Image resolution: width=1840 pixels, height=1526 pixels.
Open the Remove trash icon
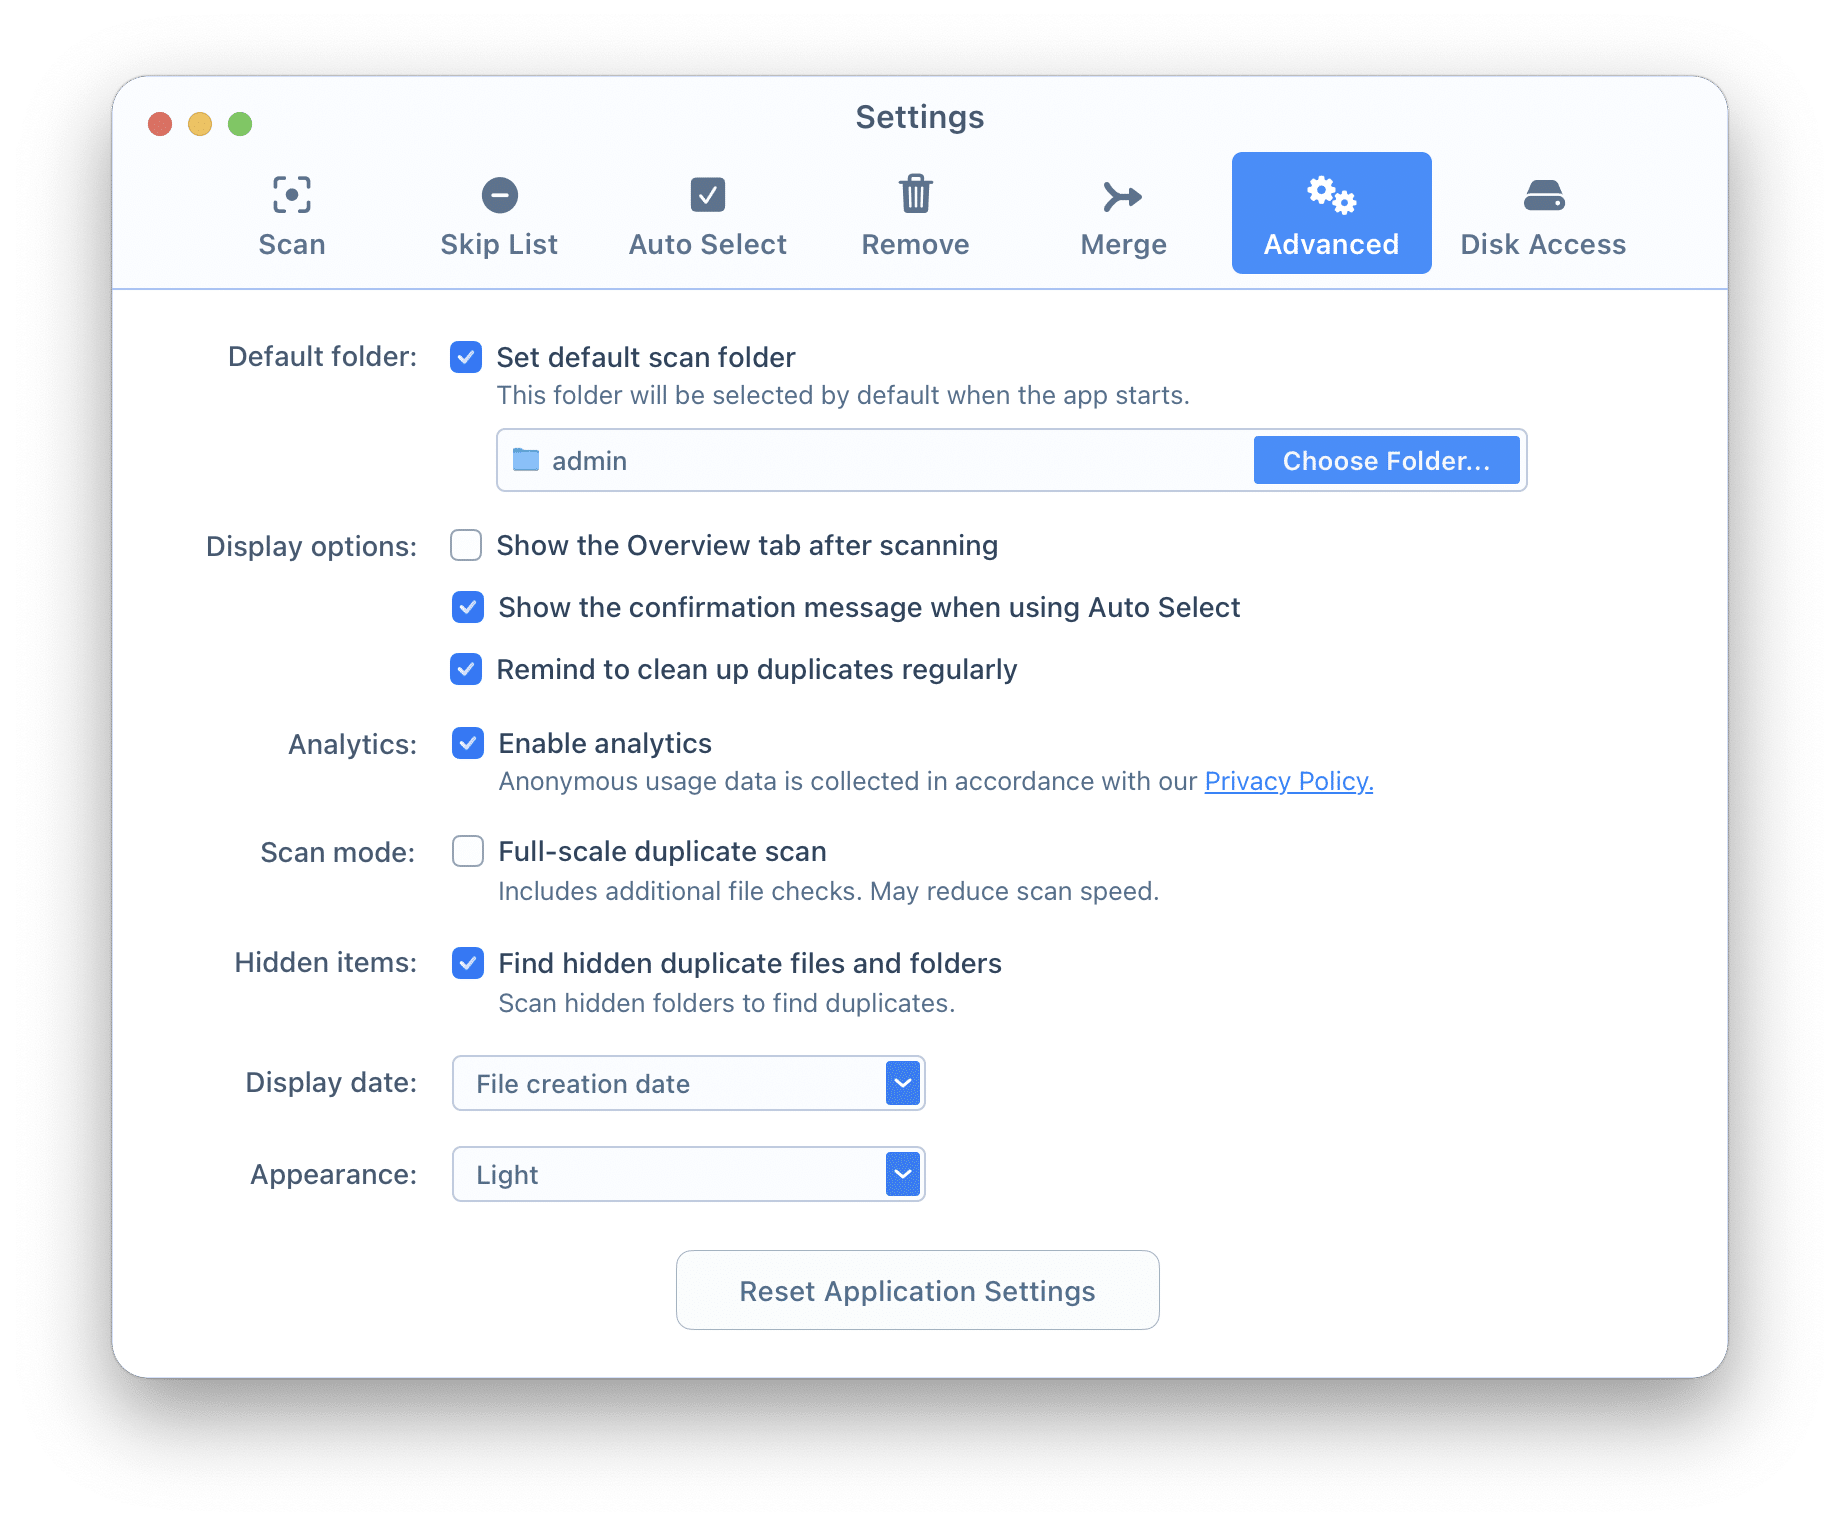tap(915, 195)
